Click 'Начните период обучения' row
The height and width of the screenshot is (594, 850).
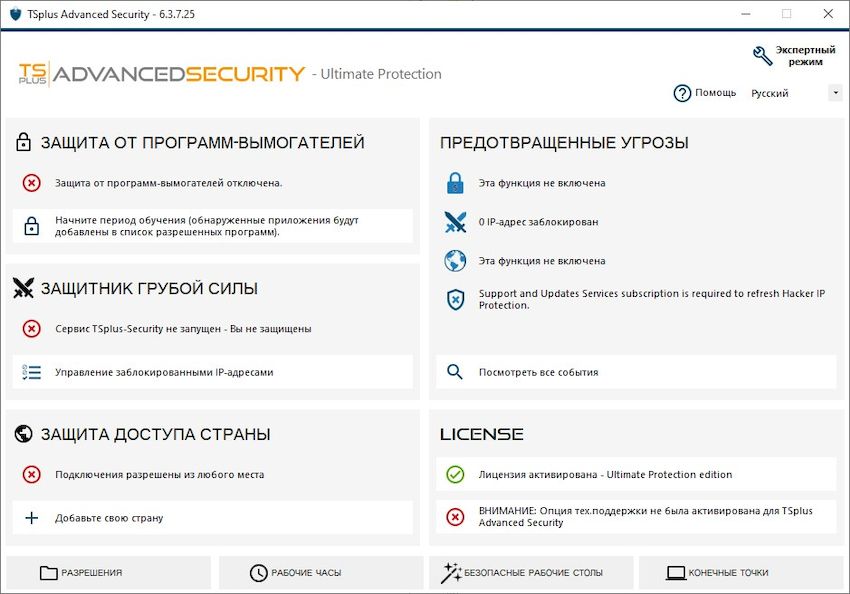point(212,226)
